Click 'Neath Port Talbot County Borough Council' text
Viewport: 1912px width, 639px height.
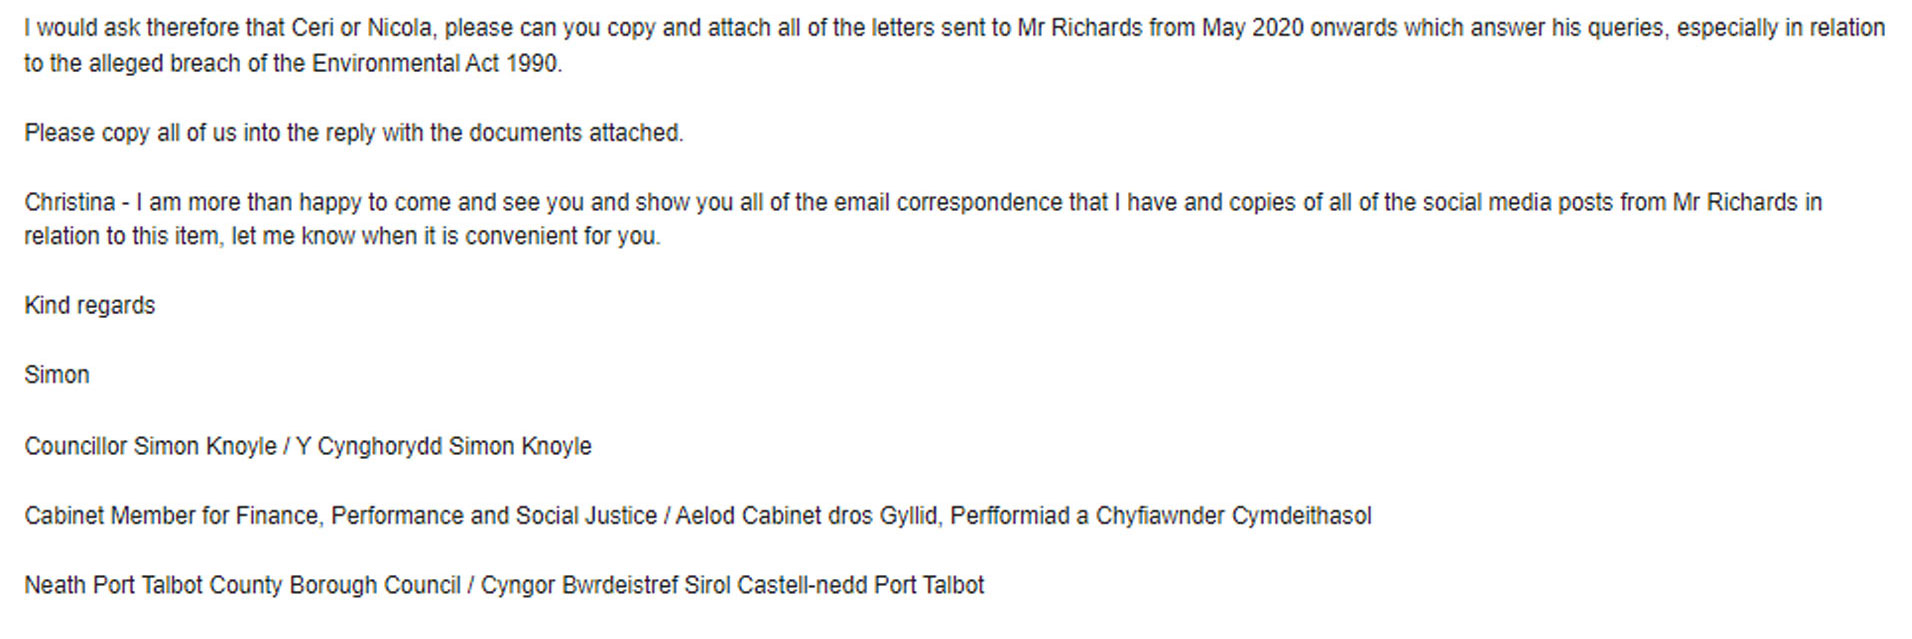(243, 585)
